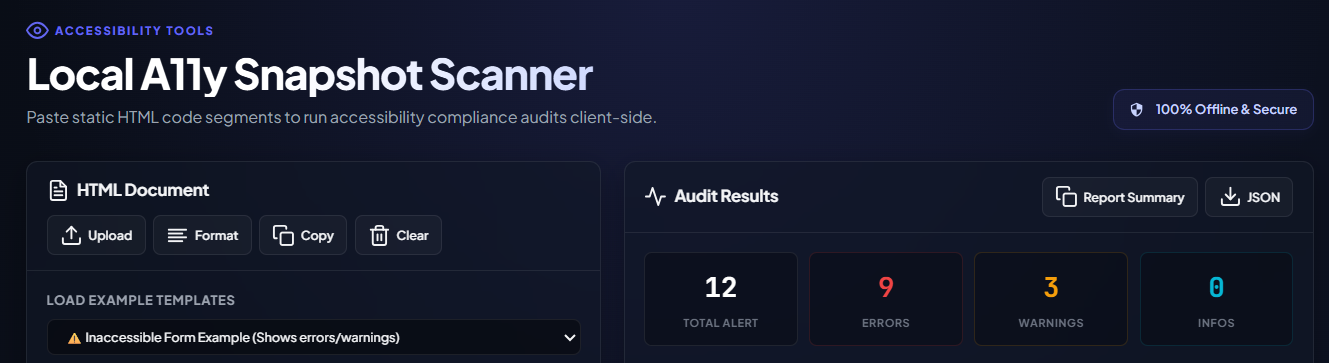The height and width of the screenshot is (363, 1329).
Task: Click the HTML Document file icon
Action: [58, 190]
